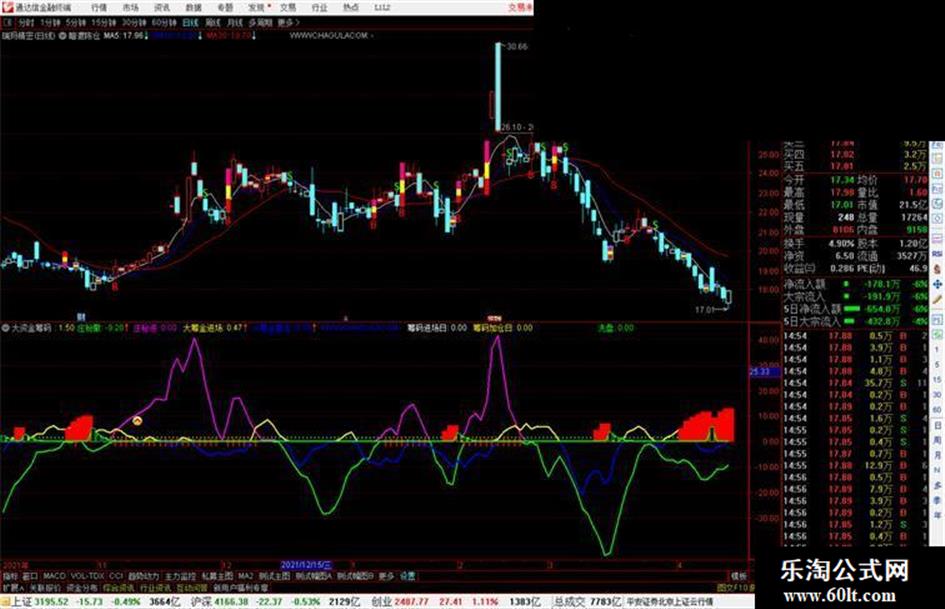Viewport: 945px width, 609px height.
Task: Select the 周 weekly shortcut in right toolbar
Action: pos(937,440)
